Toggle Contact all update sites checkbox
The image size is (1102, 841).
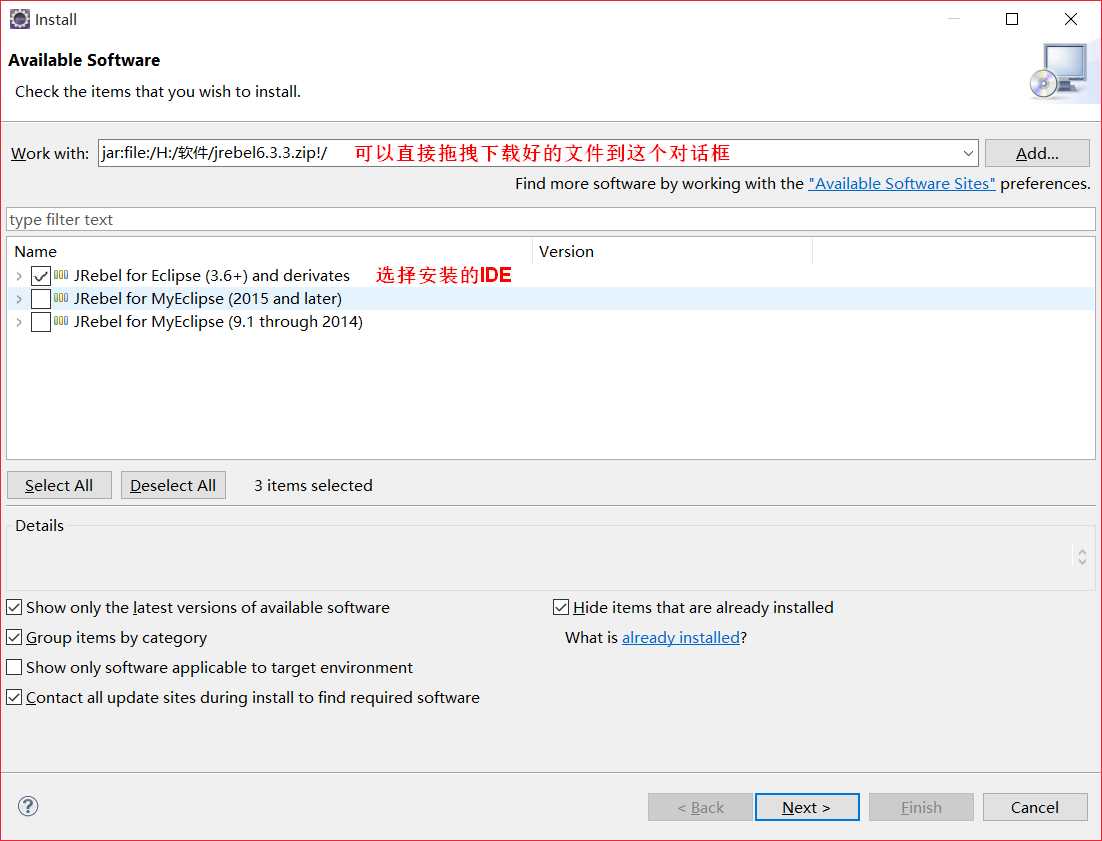14,697
